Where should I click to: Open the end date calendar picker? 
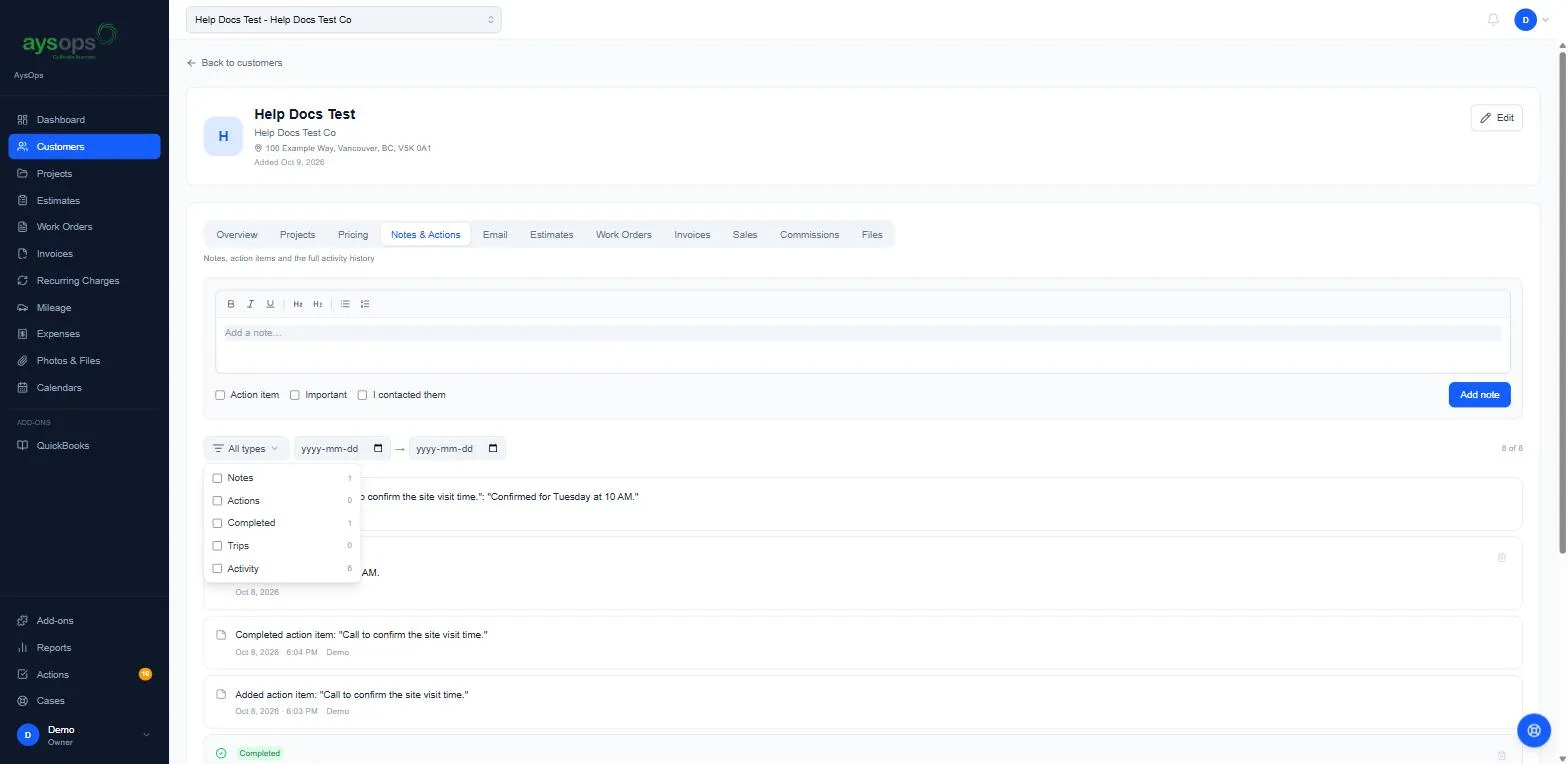tap(493, 449)
